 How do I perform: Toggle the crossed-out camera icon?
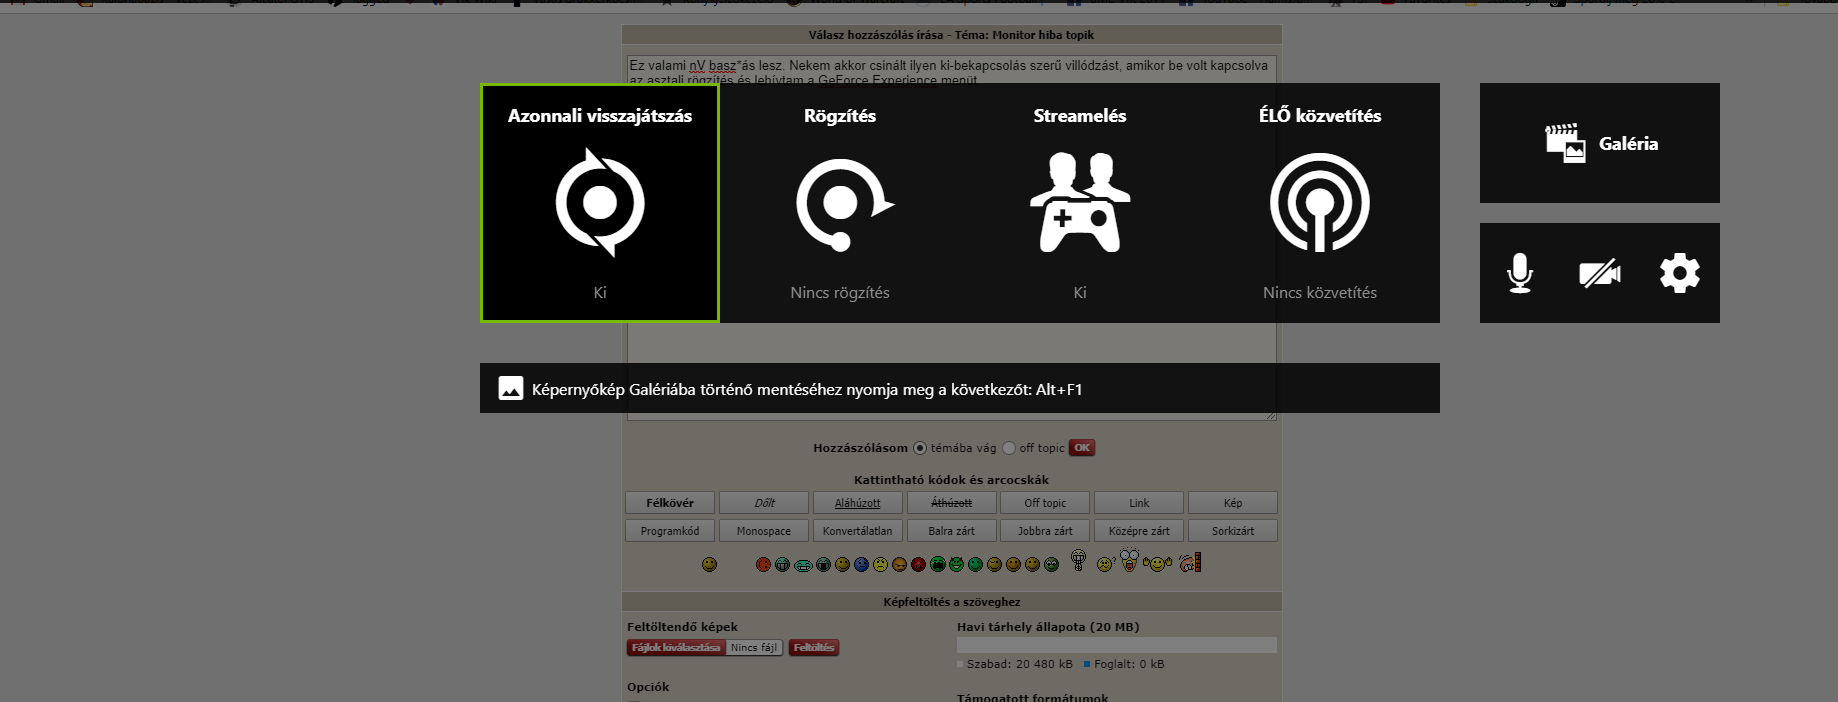(x=1600, y=273)
